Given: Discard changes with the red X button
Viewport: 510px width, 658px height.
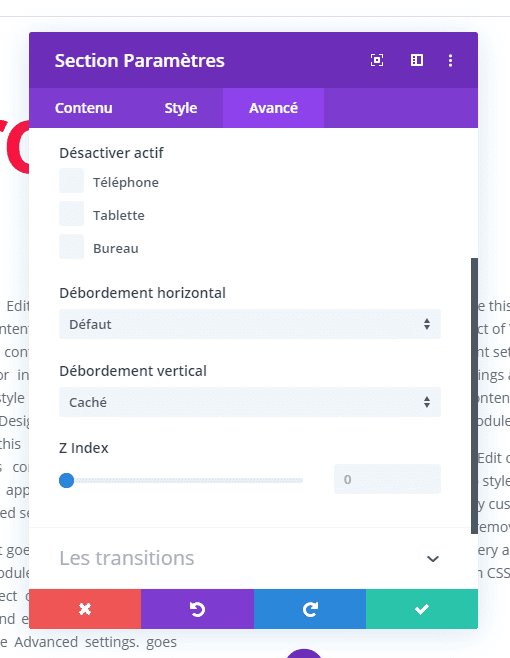Looking at the screenshot, I should click(85, 608).
